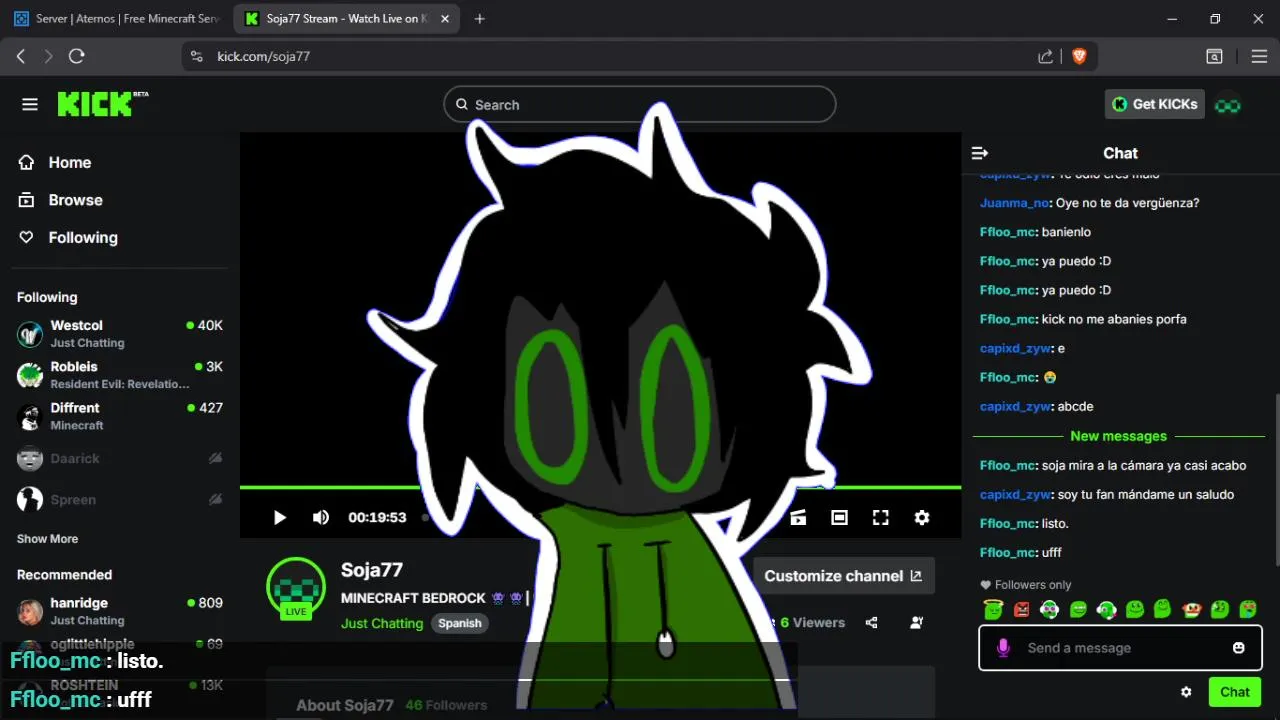Click the Search field

coord(640,104)
